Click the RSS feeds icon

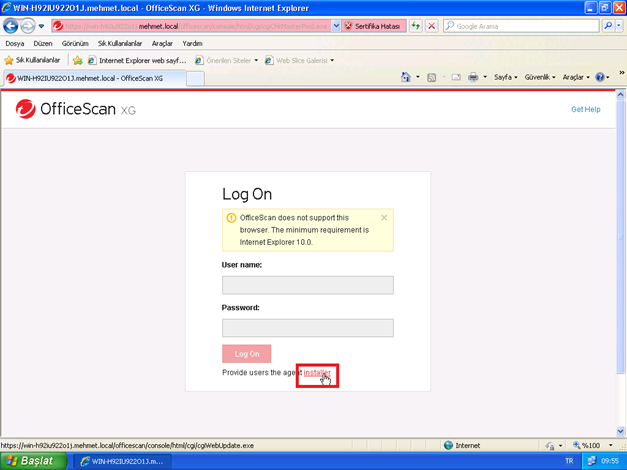click(x=431, y=77)
